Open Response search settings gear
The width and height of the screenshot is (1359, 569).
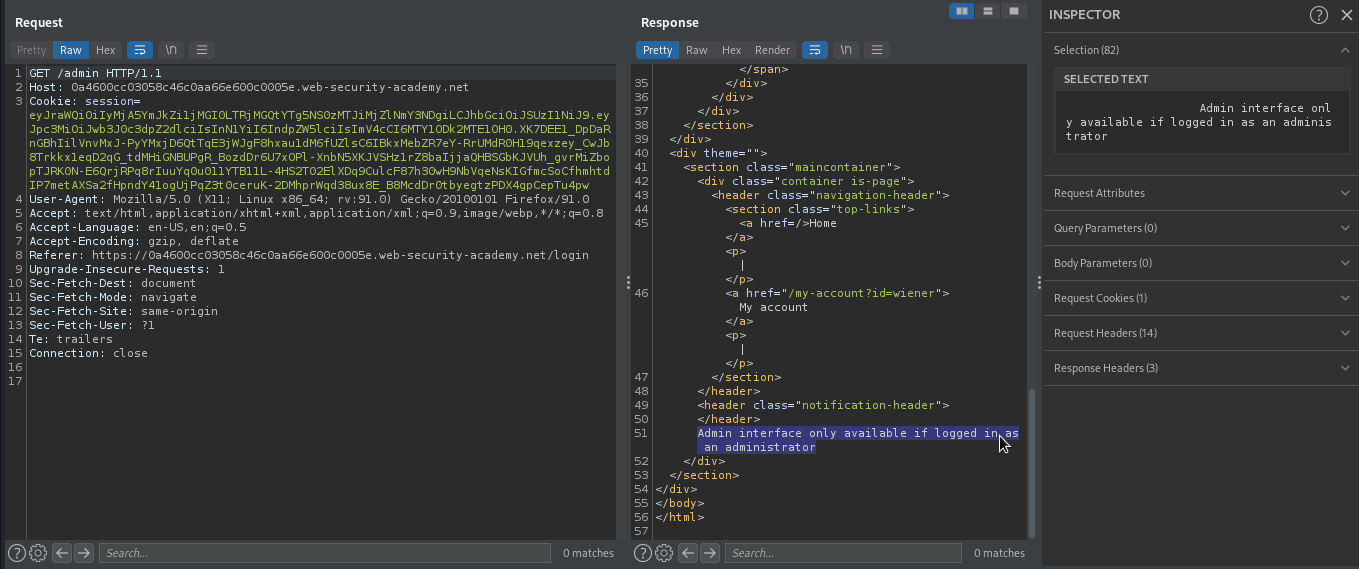[x=664, y=553]
